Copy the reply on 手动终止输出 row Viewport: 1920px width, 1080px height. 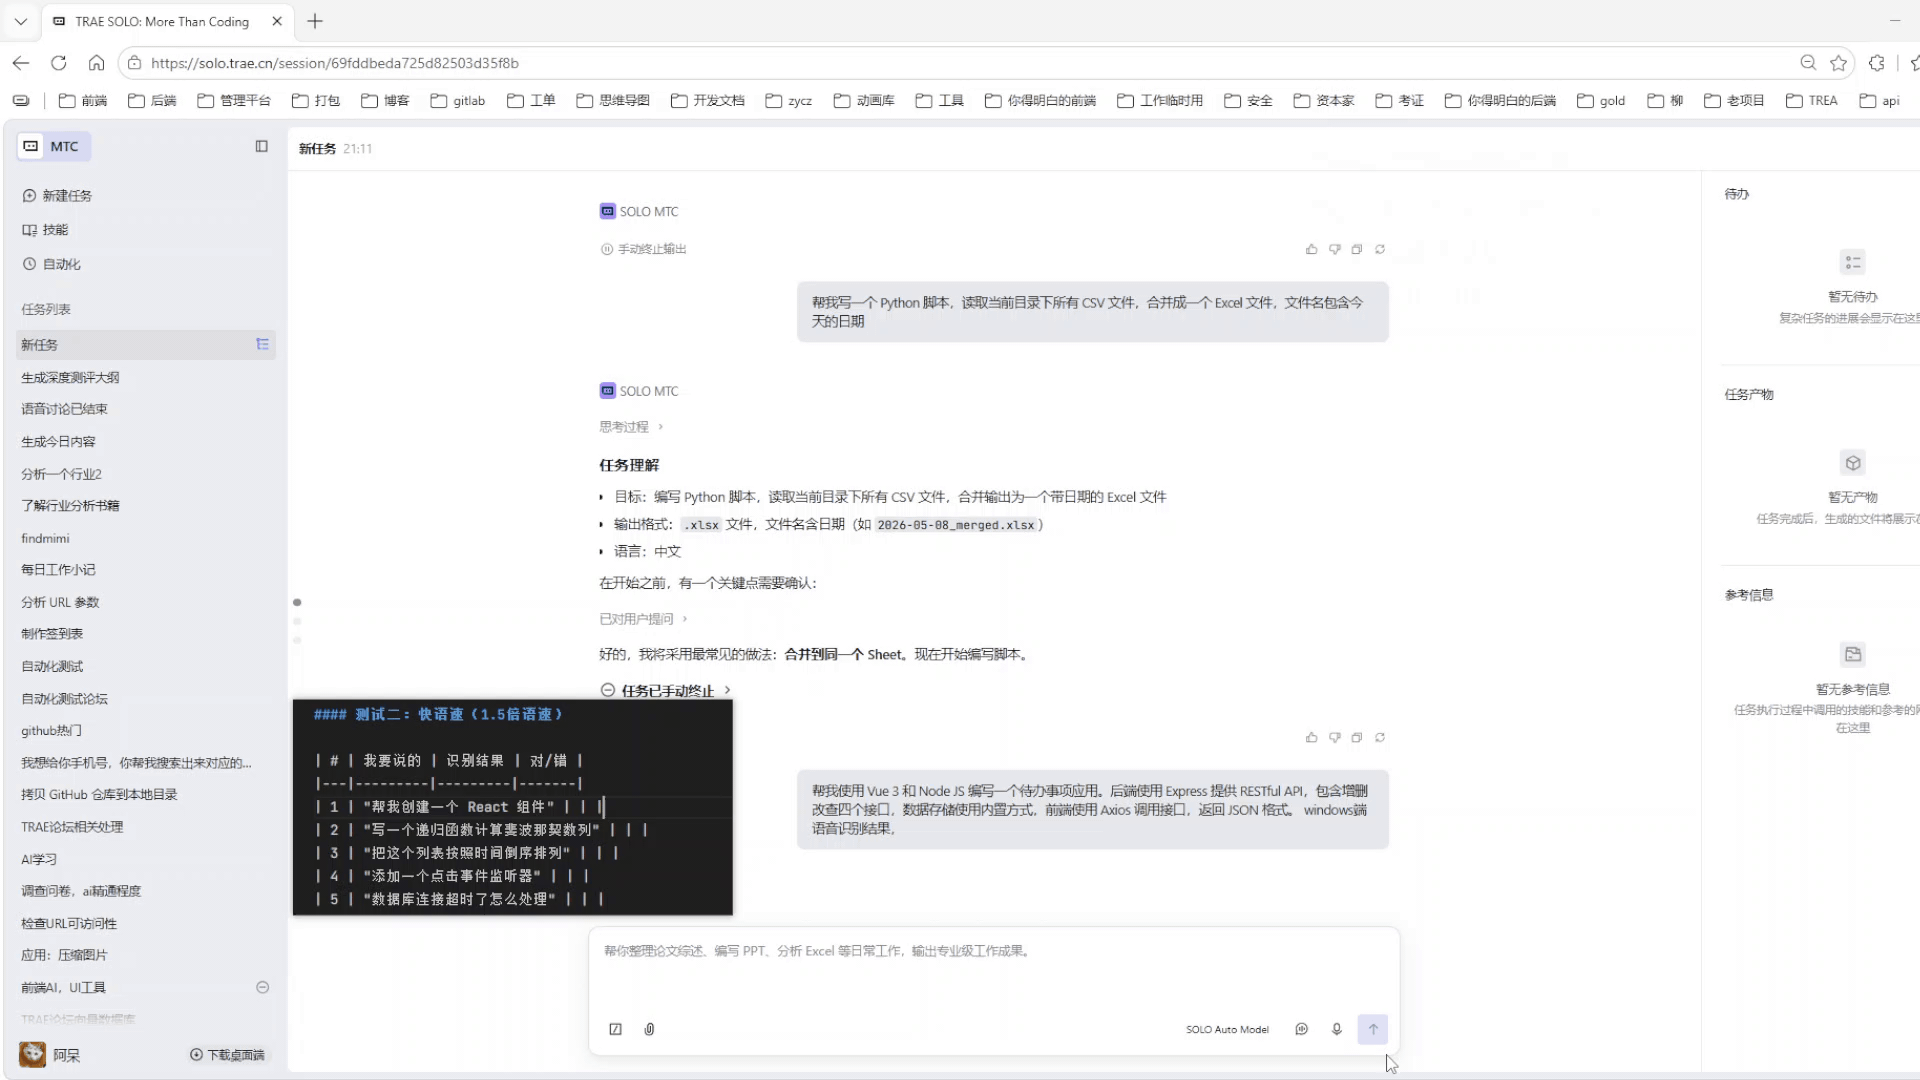[1357, 249]
